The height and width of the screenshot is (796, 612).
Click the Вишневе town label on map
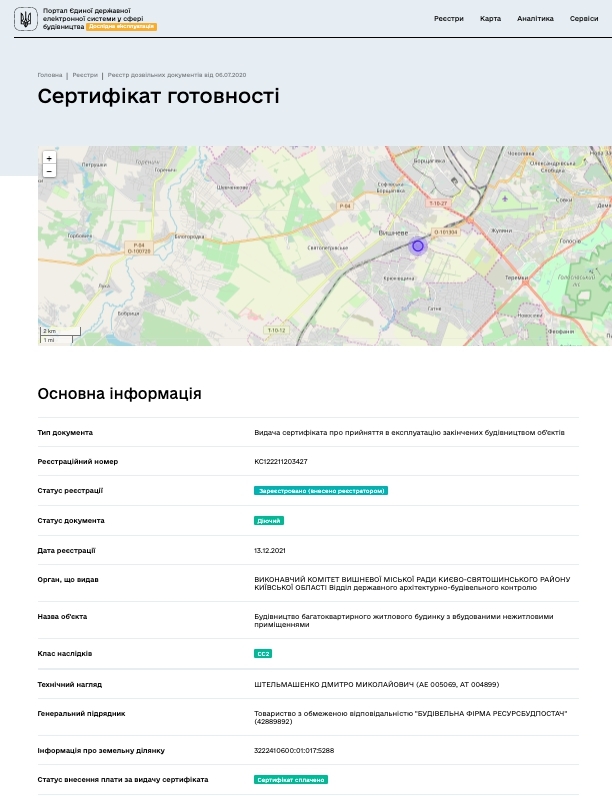(393, 233)
